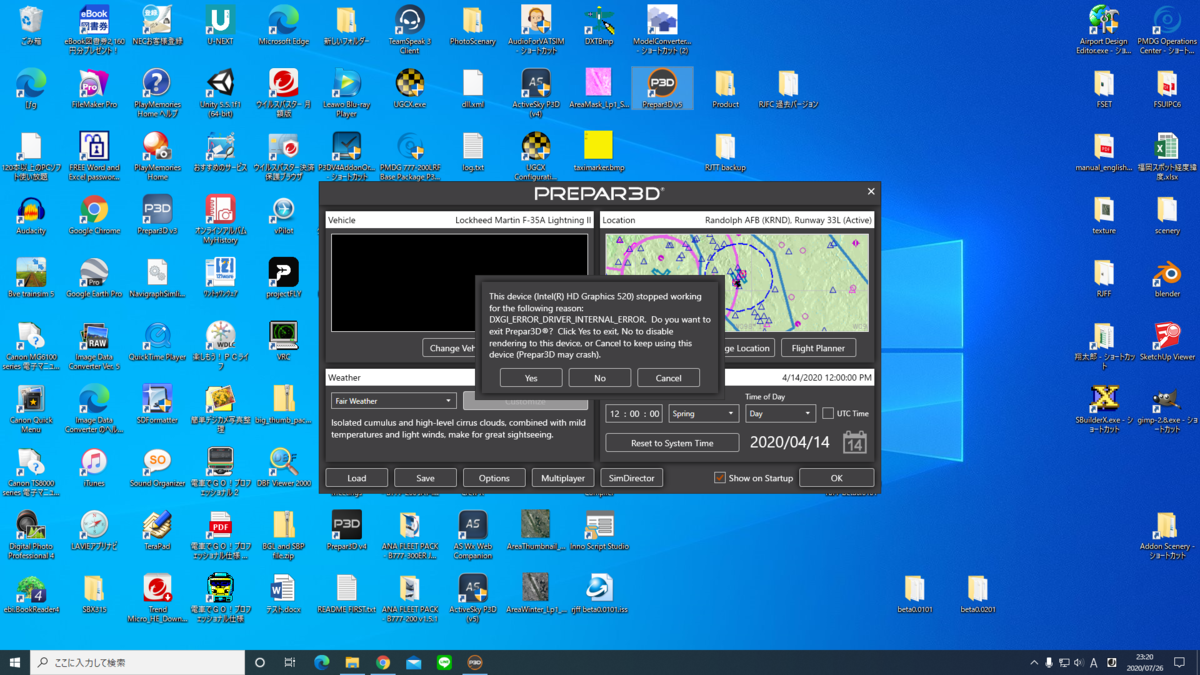Open LINE from the taskbar

click(444, 662)
